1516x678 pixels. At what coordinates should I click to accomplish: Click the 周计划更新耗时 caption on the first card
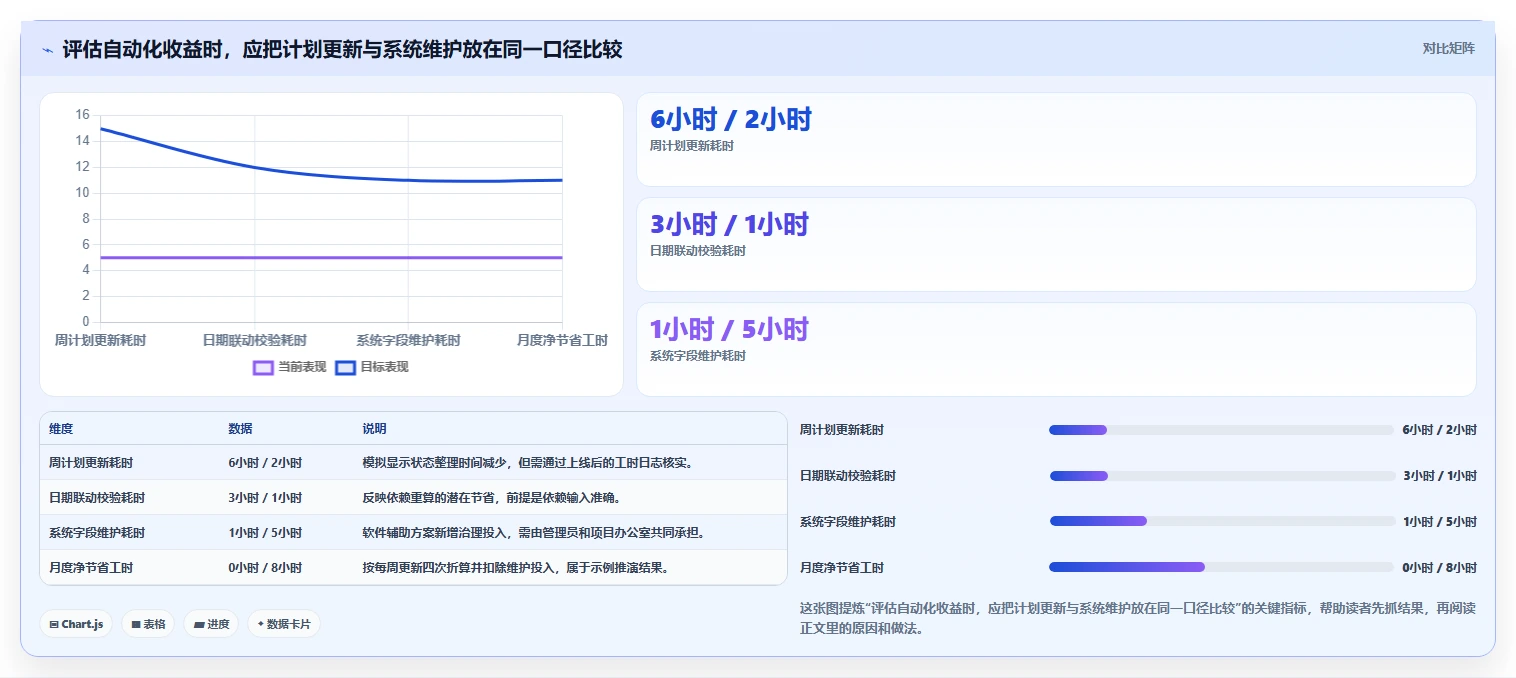pos(692,146)
